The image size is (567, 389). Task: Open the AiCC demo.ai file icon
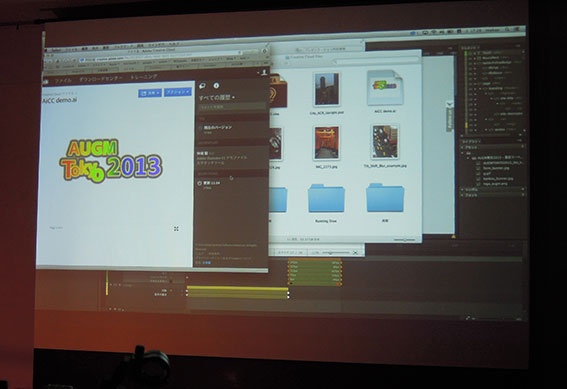(x=384, y=88)
